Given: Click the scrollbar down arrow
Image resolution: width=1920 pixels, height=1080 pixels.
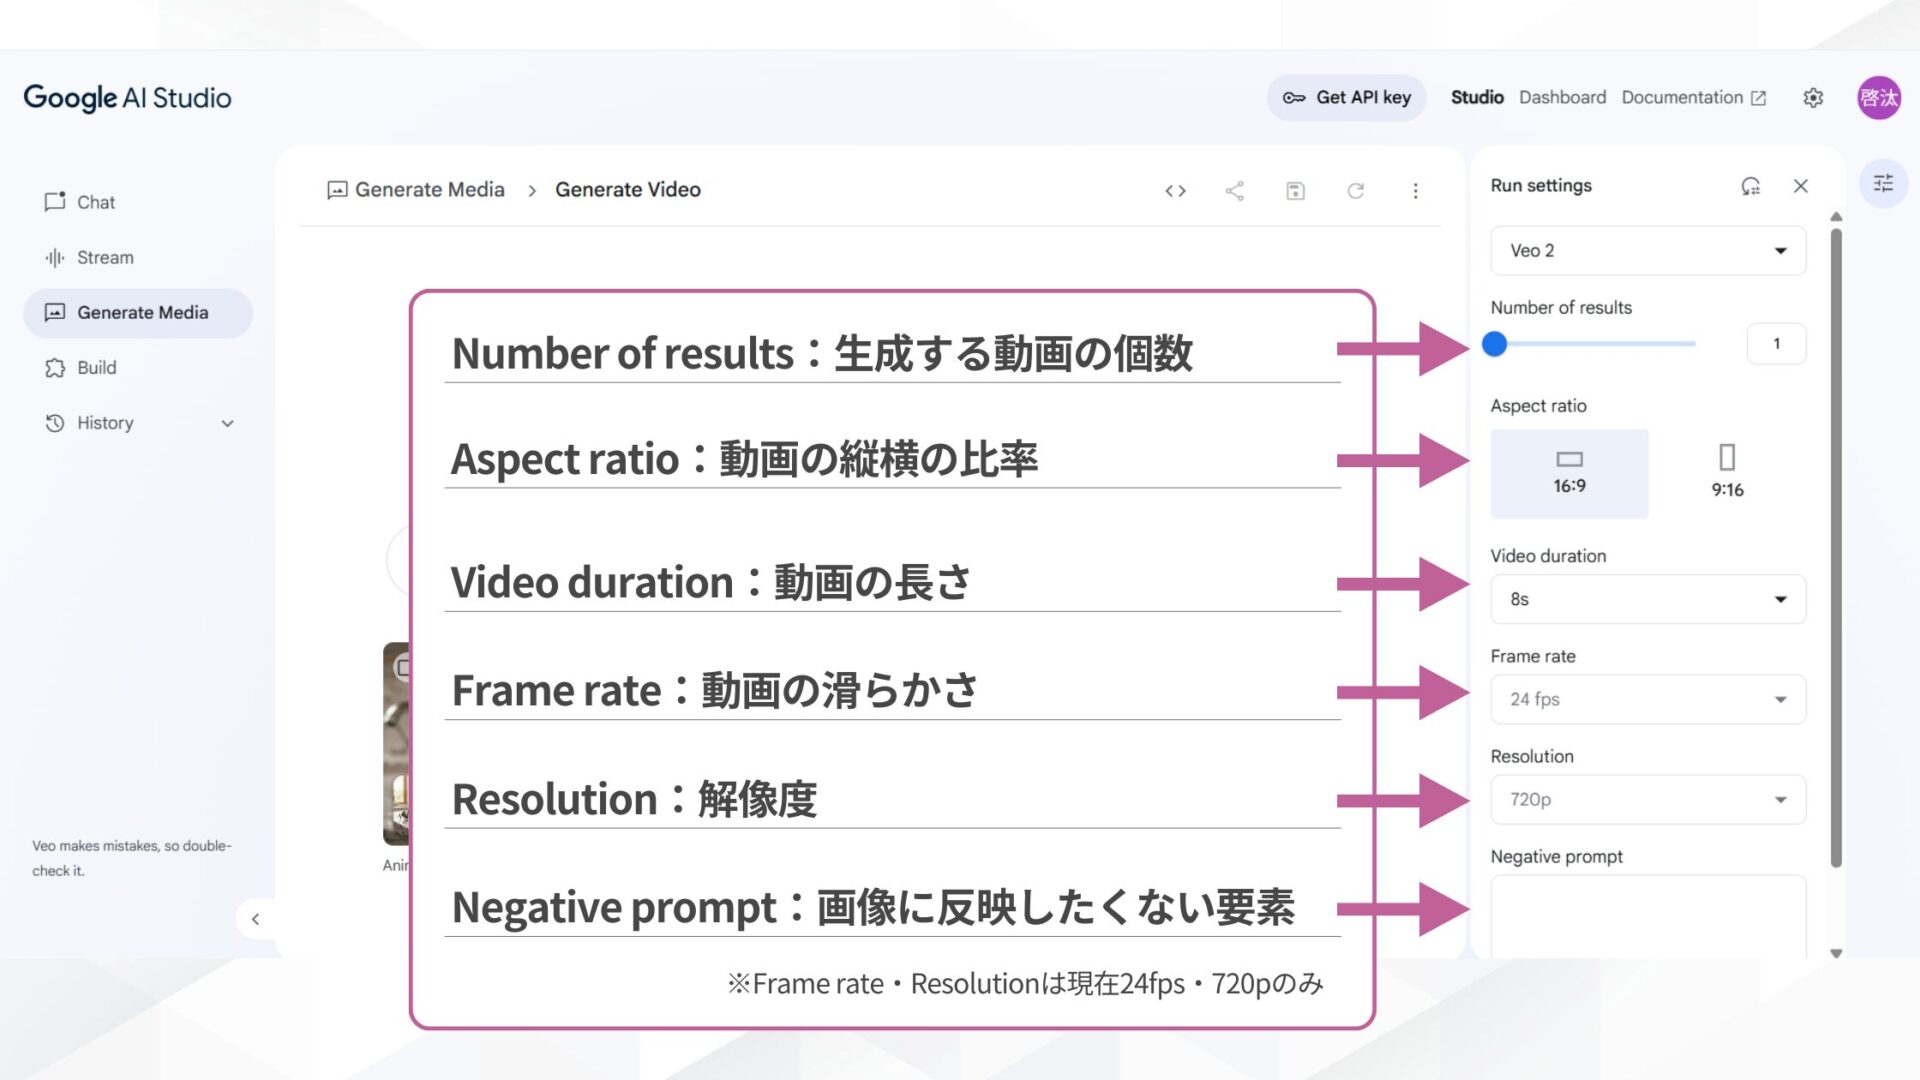Looking at the screenshot, I should 1836,953.
